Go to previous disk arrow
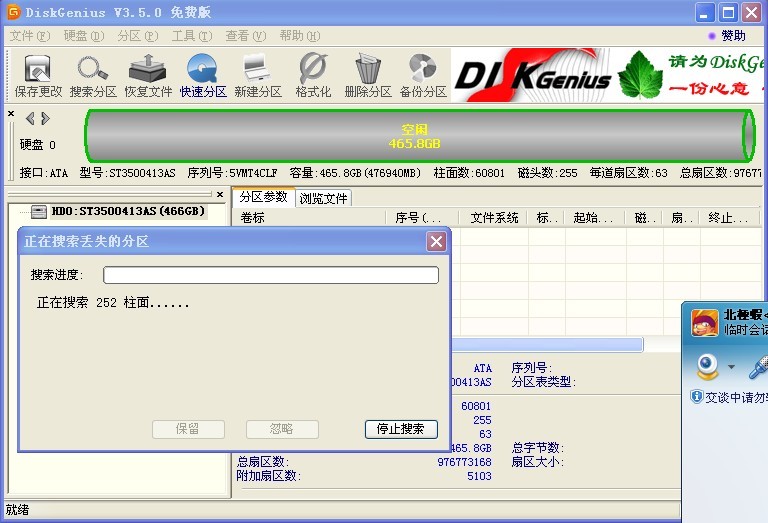768x523 pixels. click(x=30, y=118)
